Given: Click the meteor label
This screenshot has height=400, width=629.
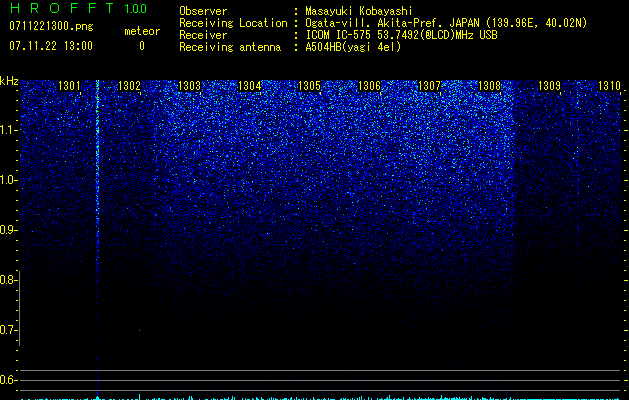Looking at the screenshot, I should [142, 31].
